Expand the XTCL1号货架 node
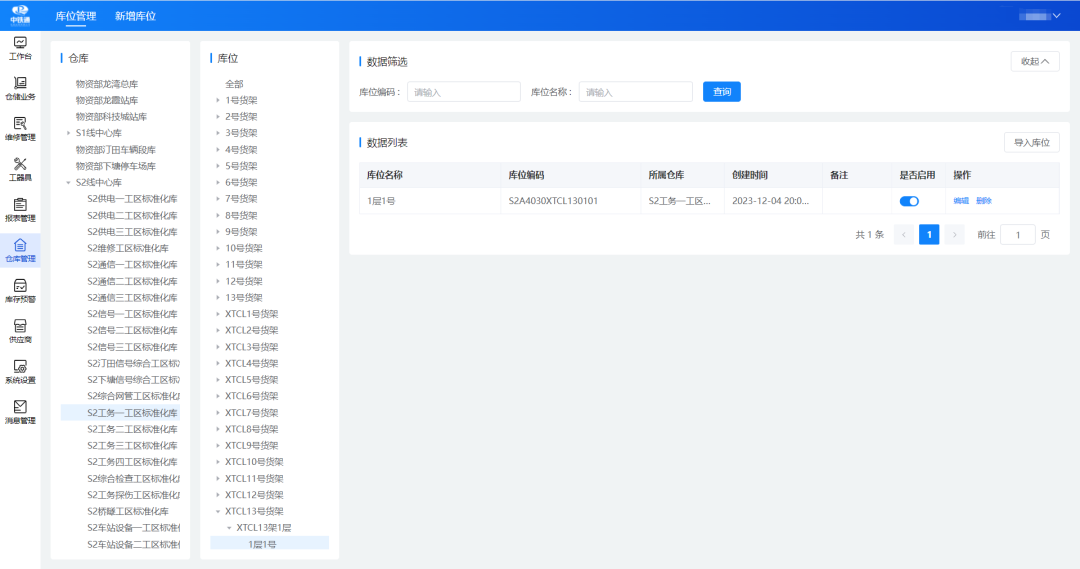 [218, 314]
